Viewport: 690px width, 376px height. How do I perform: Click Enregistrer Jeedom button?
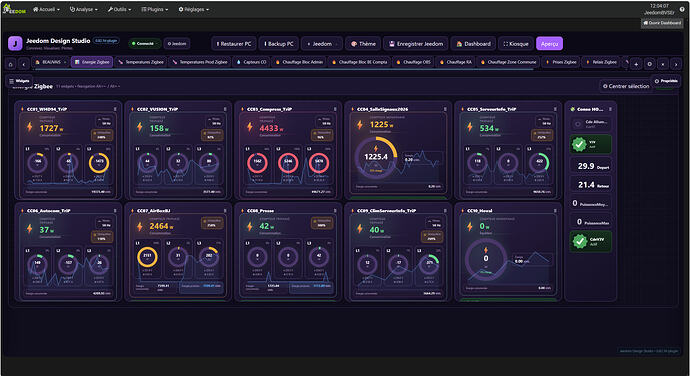416,44
